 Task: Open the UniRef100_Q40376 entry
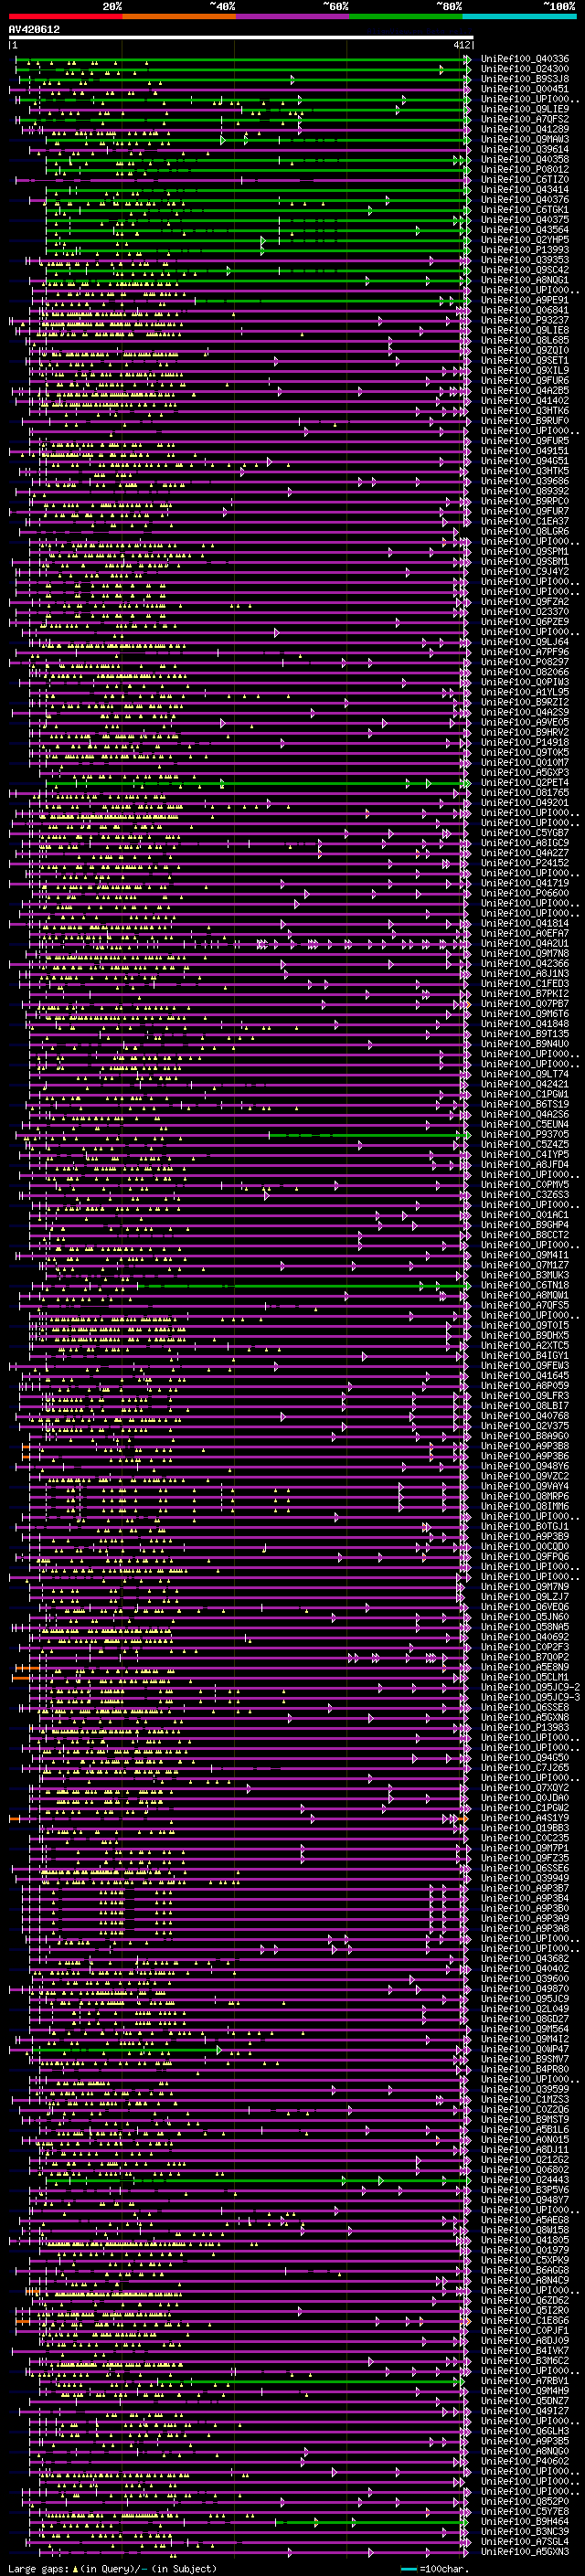(x=525, y=200)
